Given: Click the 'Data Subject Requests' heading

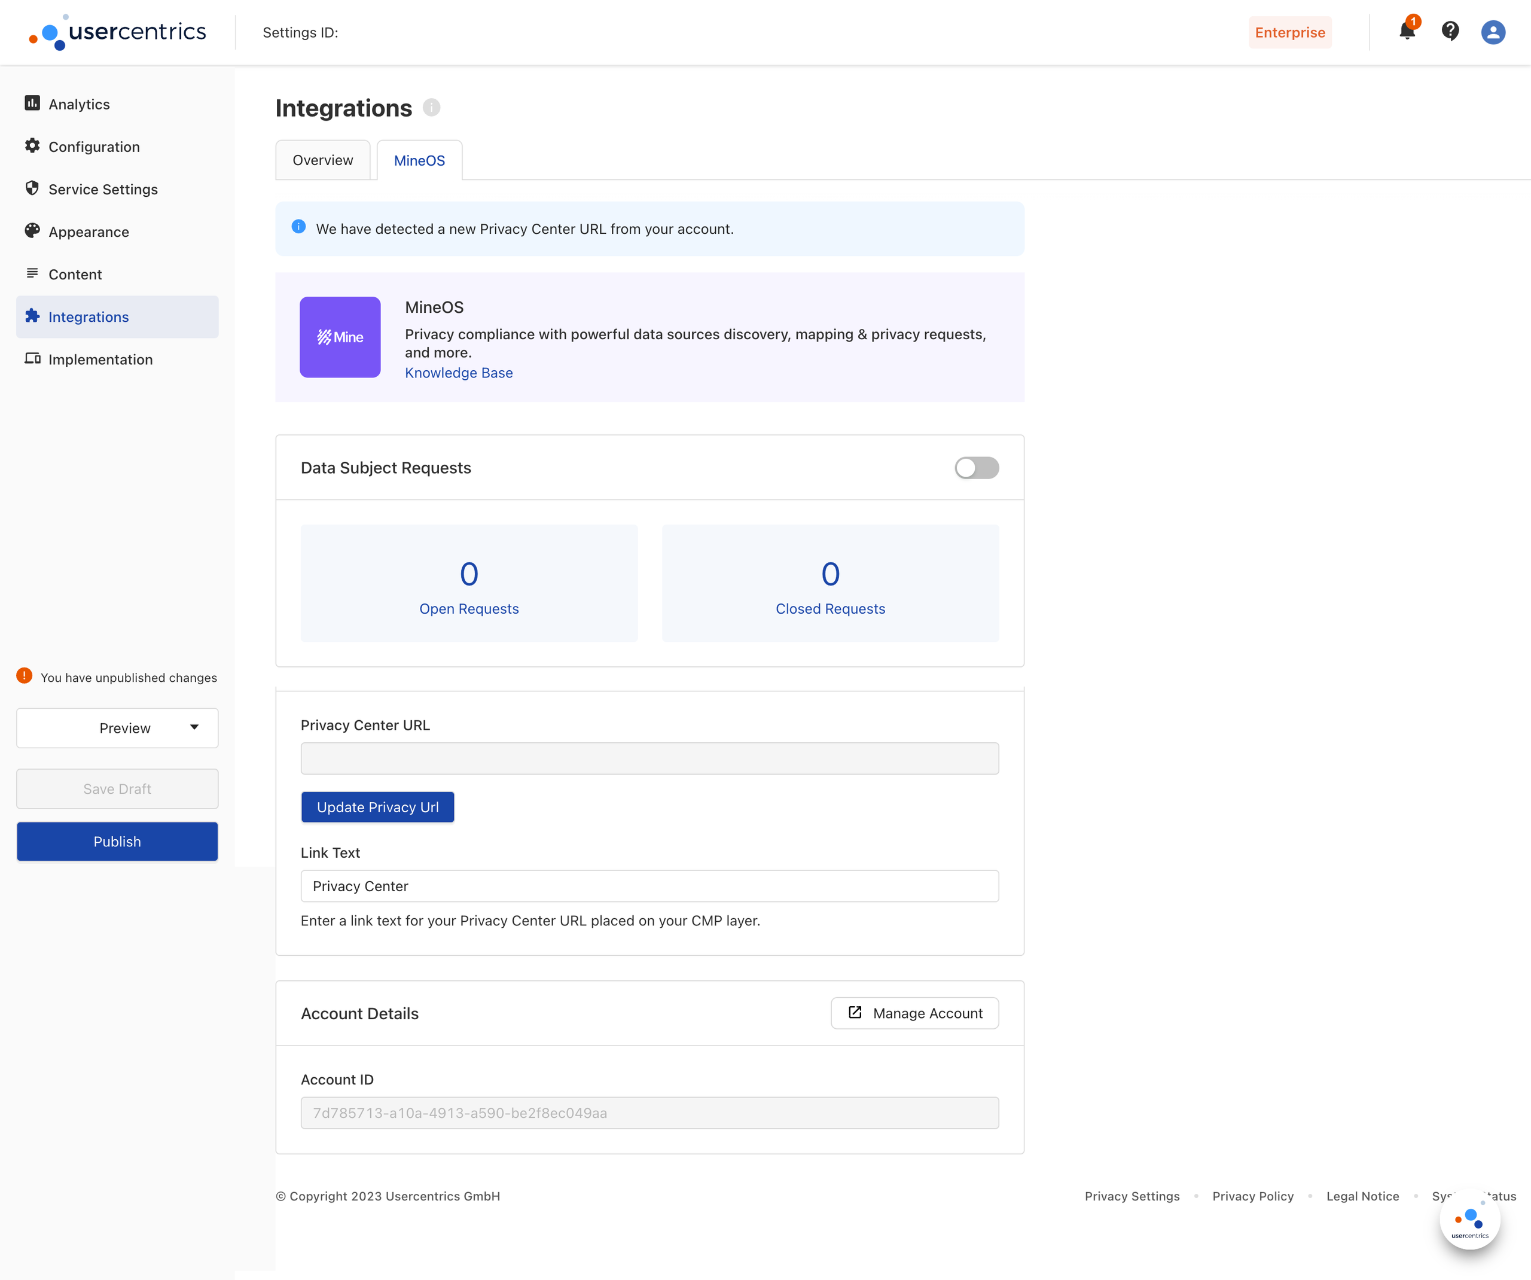Looking at the screenshot, I should (386, 468).
